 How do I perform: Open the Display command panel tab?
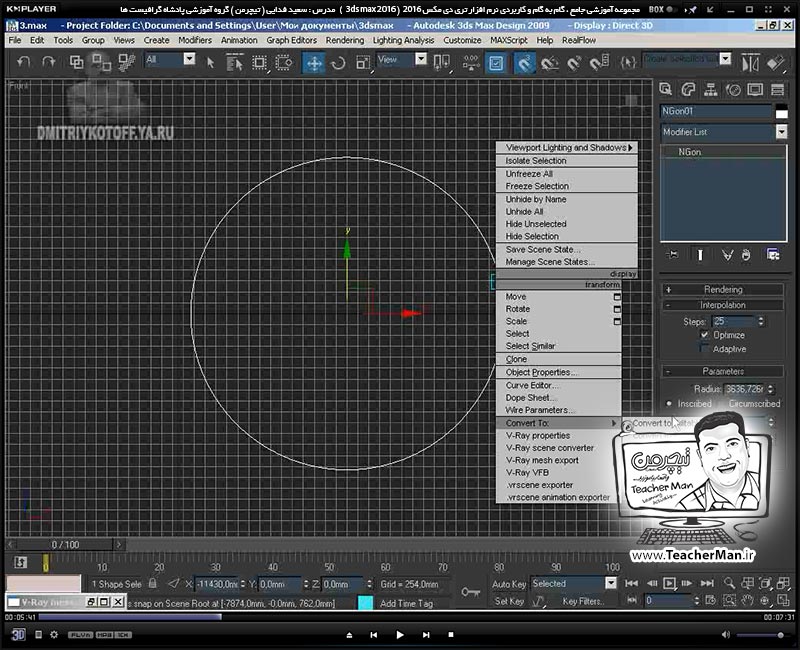pos(755,90)
